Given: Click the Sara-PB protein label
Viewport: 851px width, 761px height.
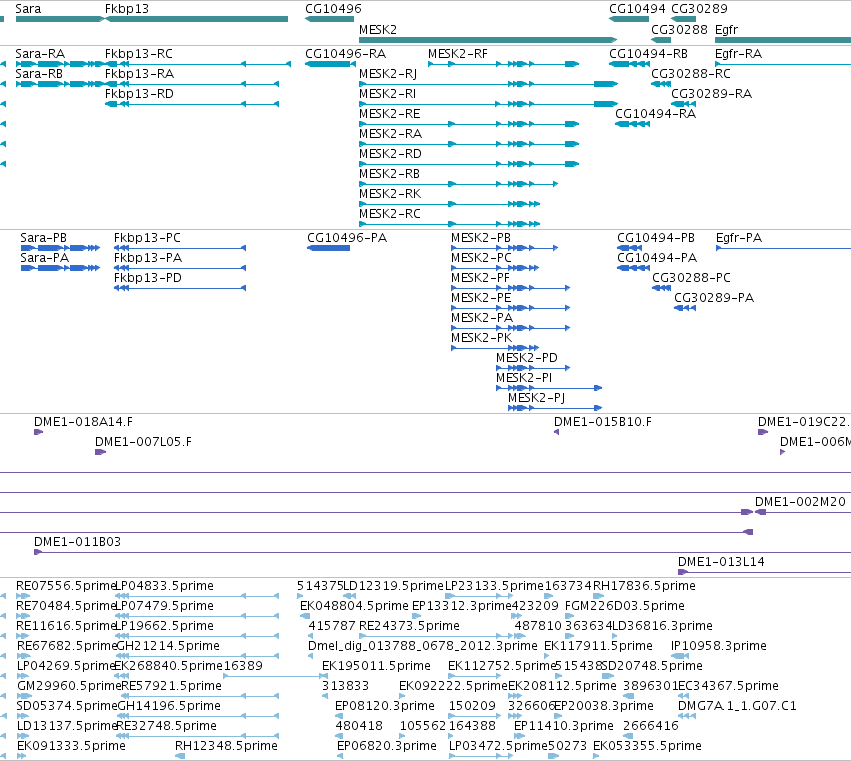Looking at the screenshot, I should point(43,238).
